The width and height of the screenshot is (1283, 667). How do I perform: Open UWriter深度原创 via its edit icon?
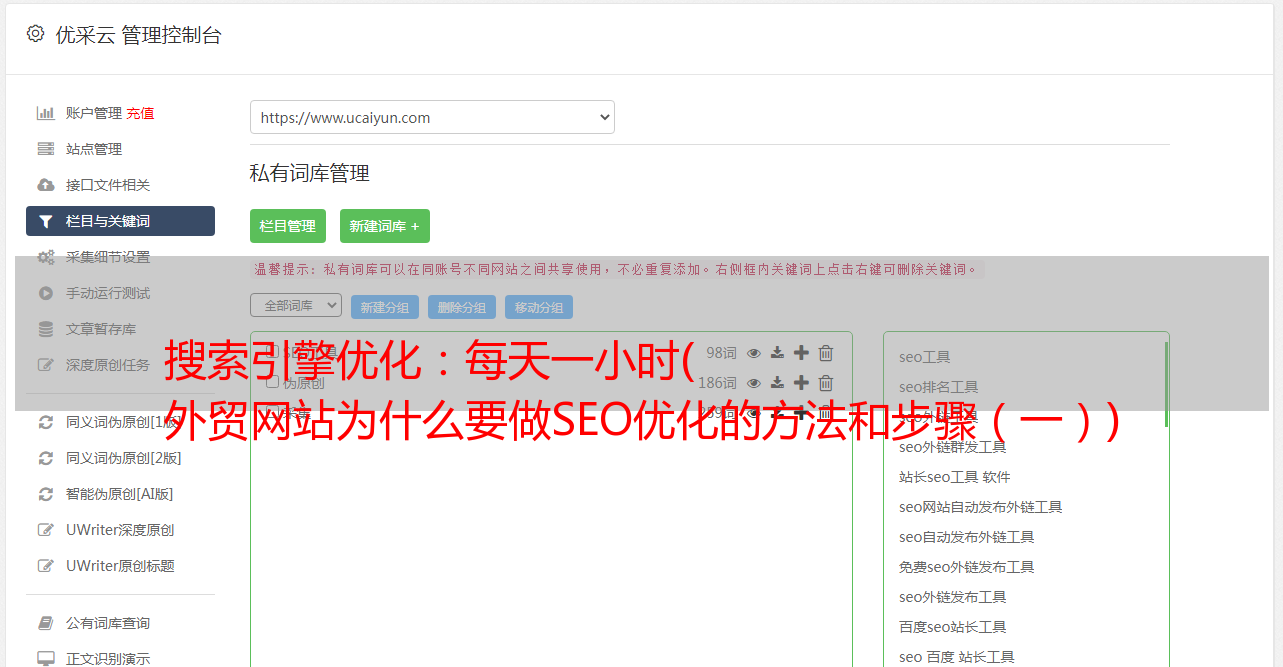click(46, 530)
